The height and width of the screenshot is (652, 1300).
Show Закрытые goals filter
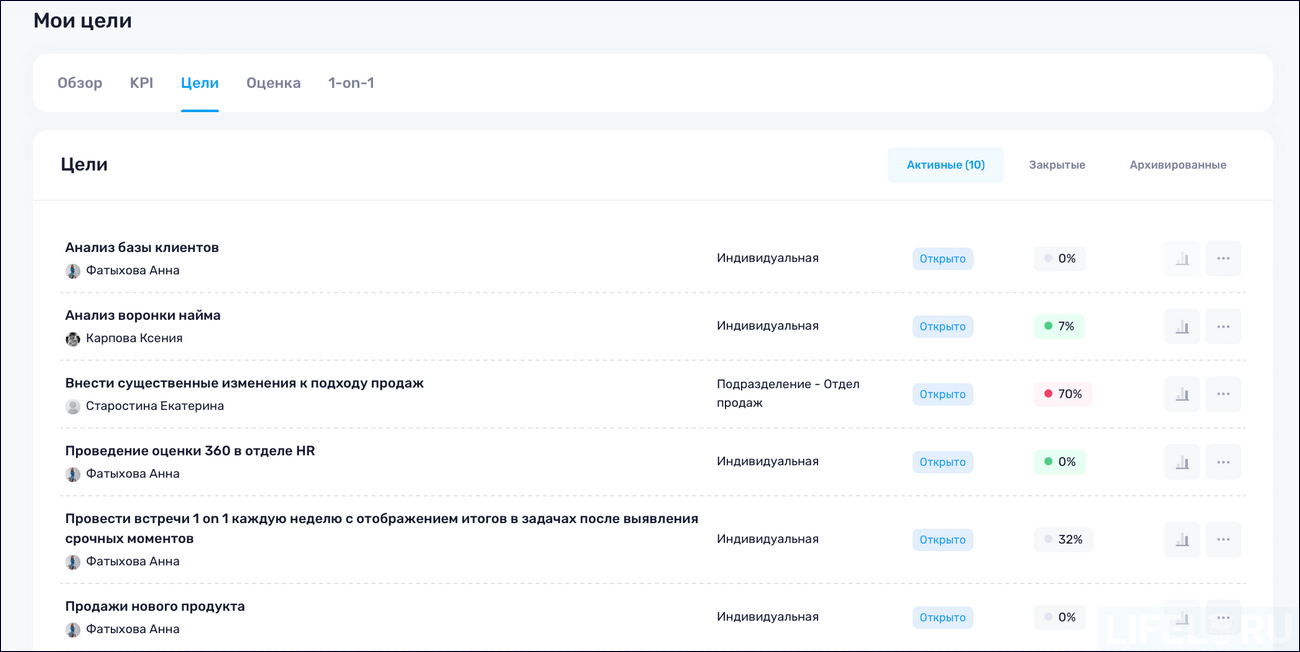tap(1056, 164)
